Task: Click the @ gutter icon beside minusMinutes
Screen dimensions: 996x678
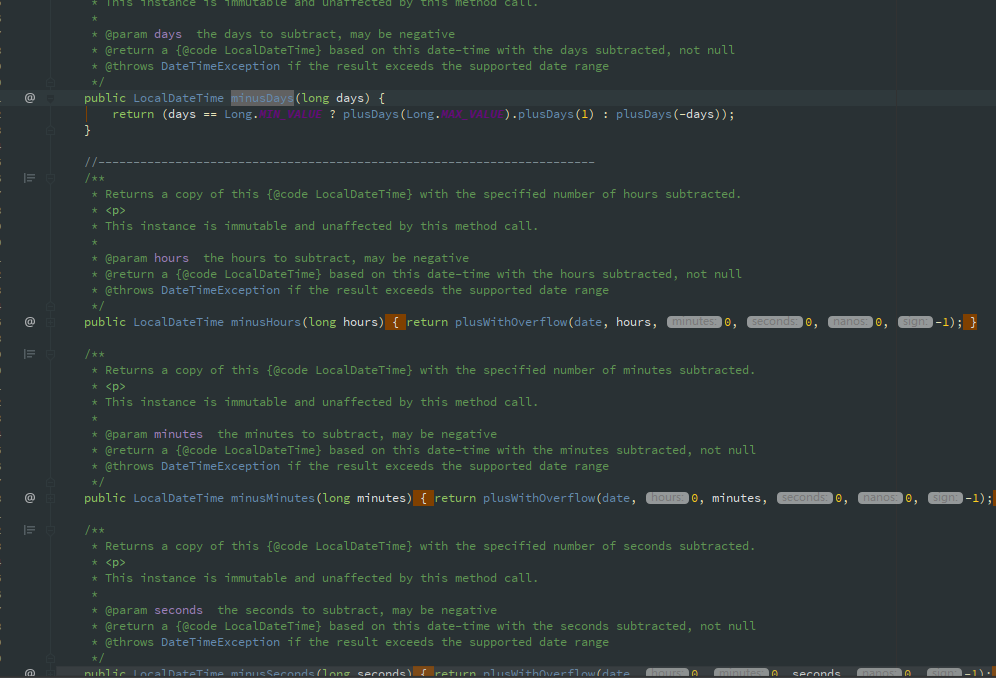Action: coord(30,498)
